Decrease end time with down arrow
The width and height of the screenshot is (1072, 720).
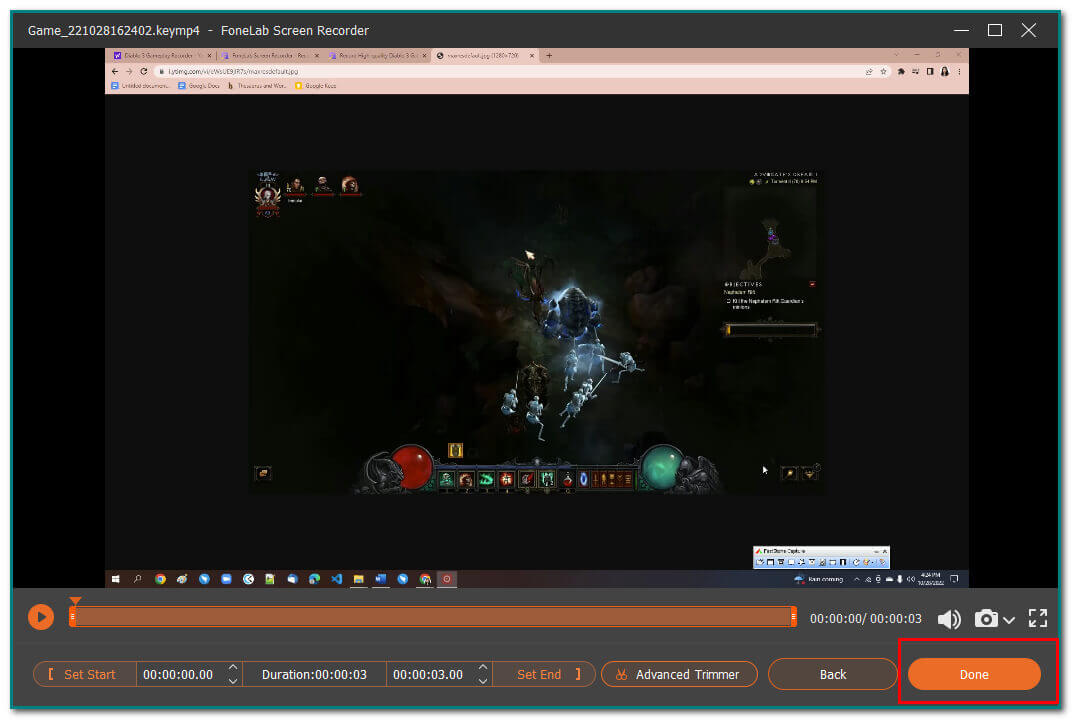[x=483, y=681]
